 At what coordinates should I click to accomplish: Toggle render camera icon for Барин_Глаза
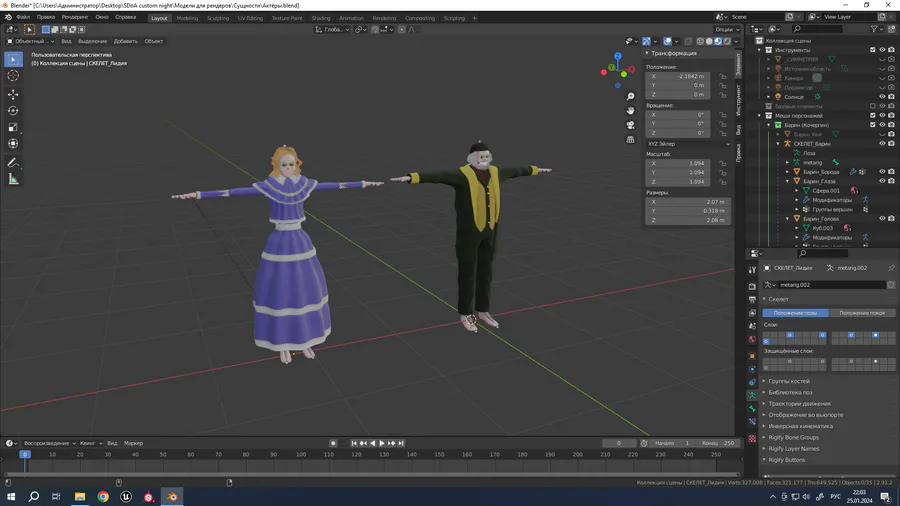891,181
